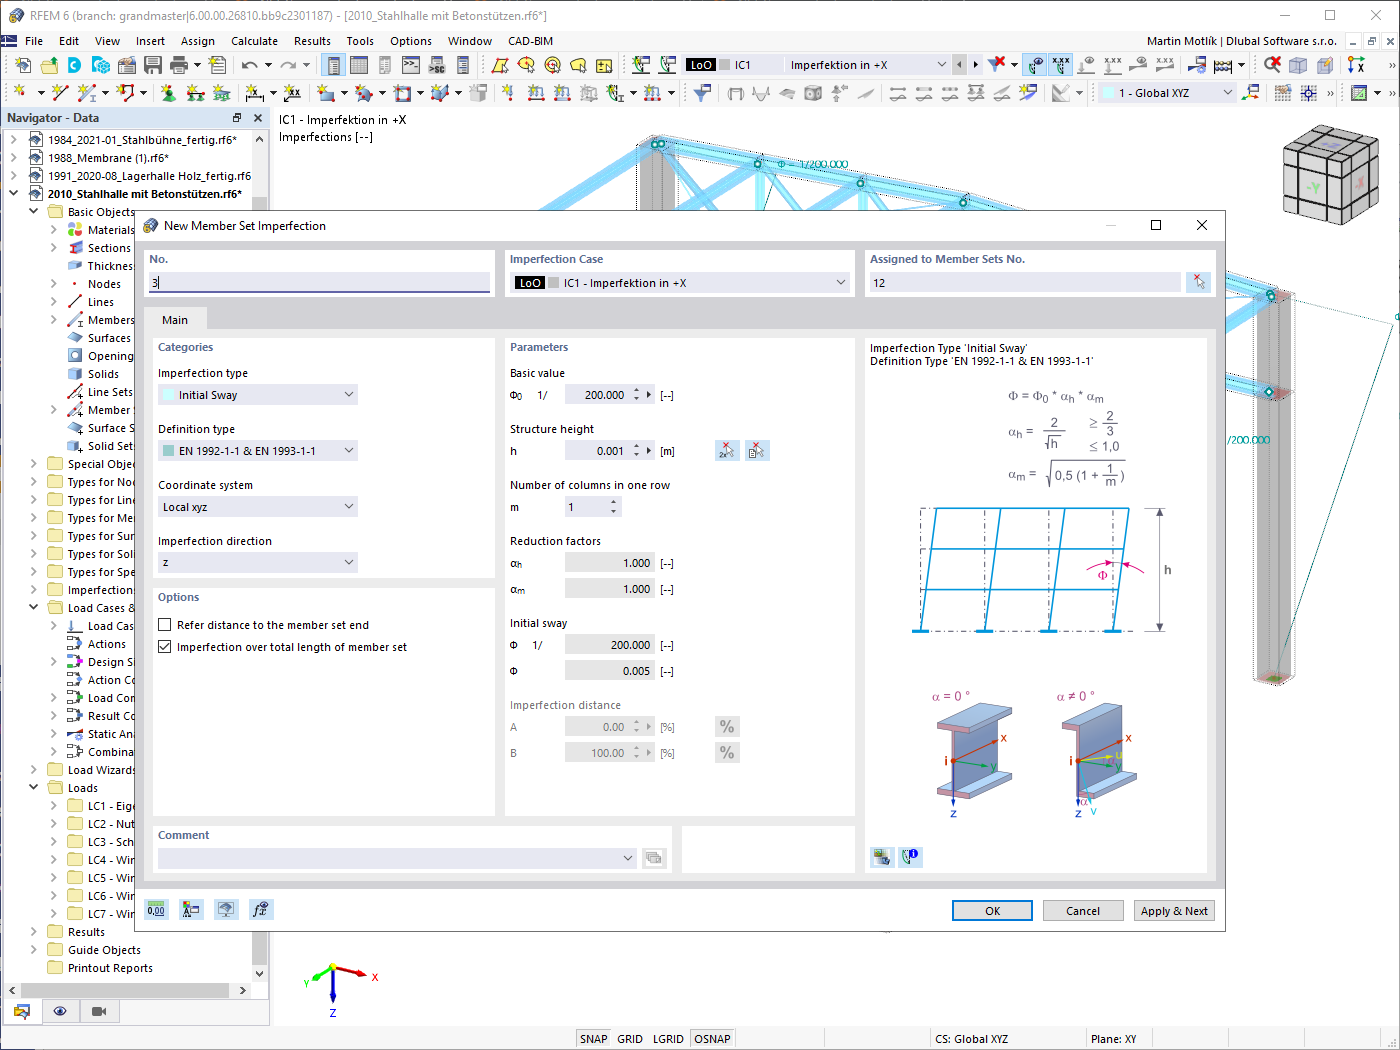Click the Navigator Display eye tab icon
The height and width of the screenshot is (1050, 1400).
pyautogui.click(x=60, y=1011)
